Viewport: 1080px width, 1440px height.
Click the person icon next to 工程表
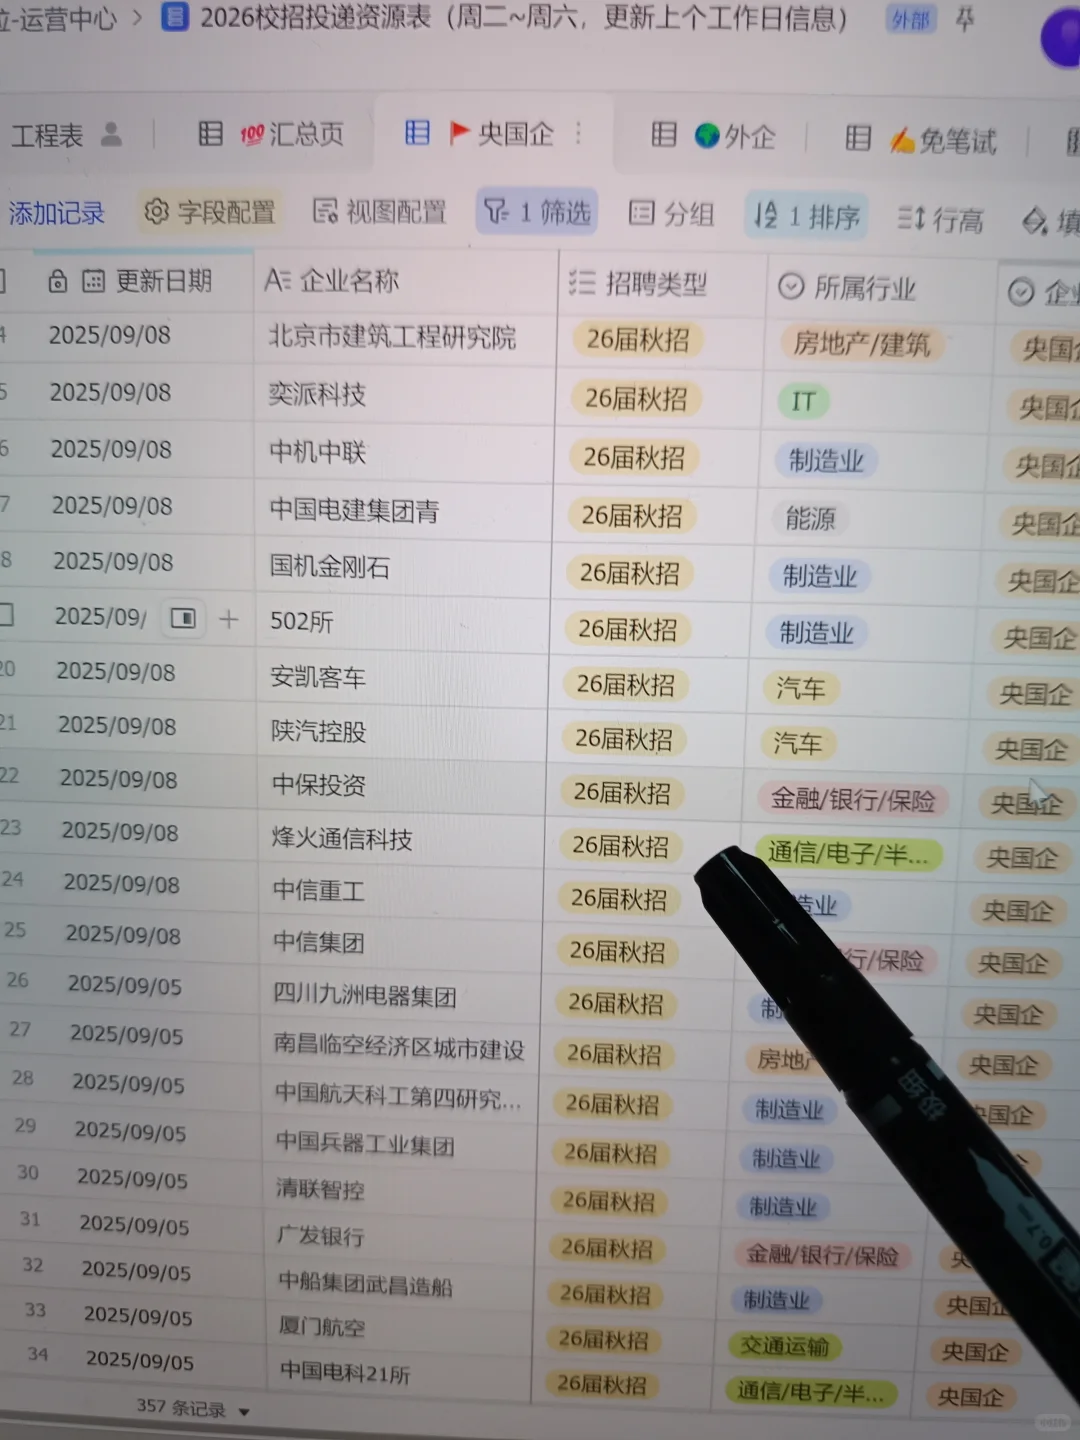coord(112,134)
